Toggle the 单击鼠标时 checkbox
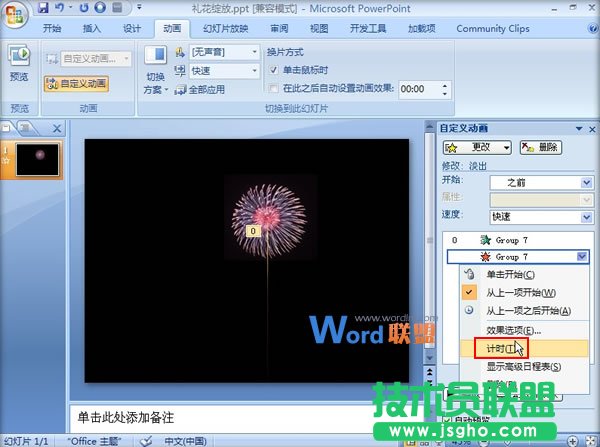 click(273, 70)
